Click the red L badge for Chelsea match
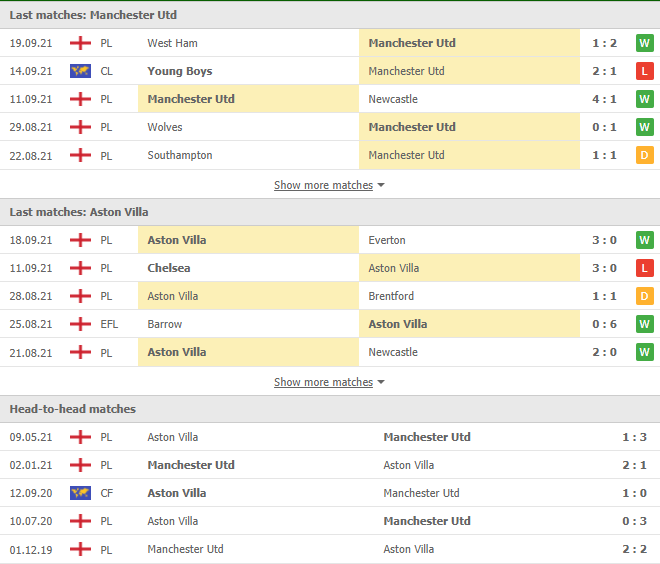This screenshot has height=564, width=660. (644, 268)
